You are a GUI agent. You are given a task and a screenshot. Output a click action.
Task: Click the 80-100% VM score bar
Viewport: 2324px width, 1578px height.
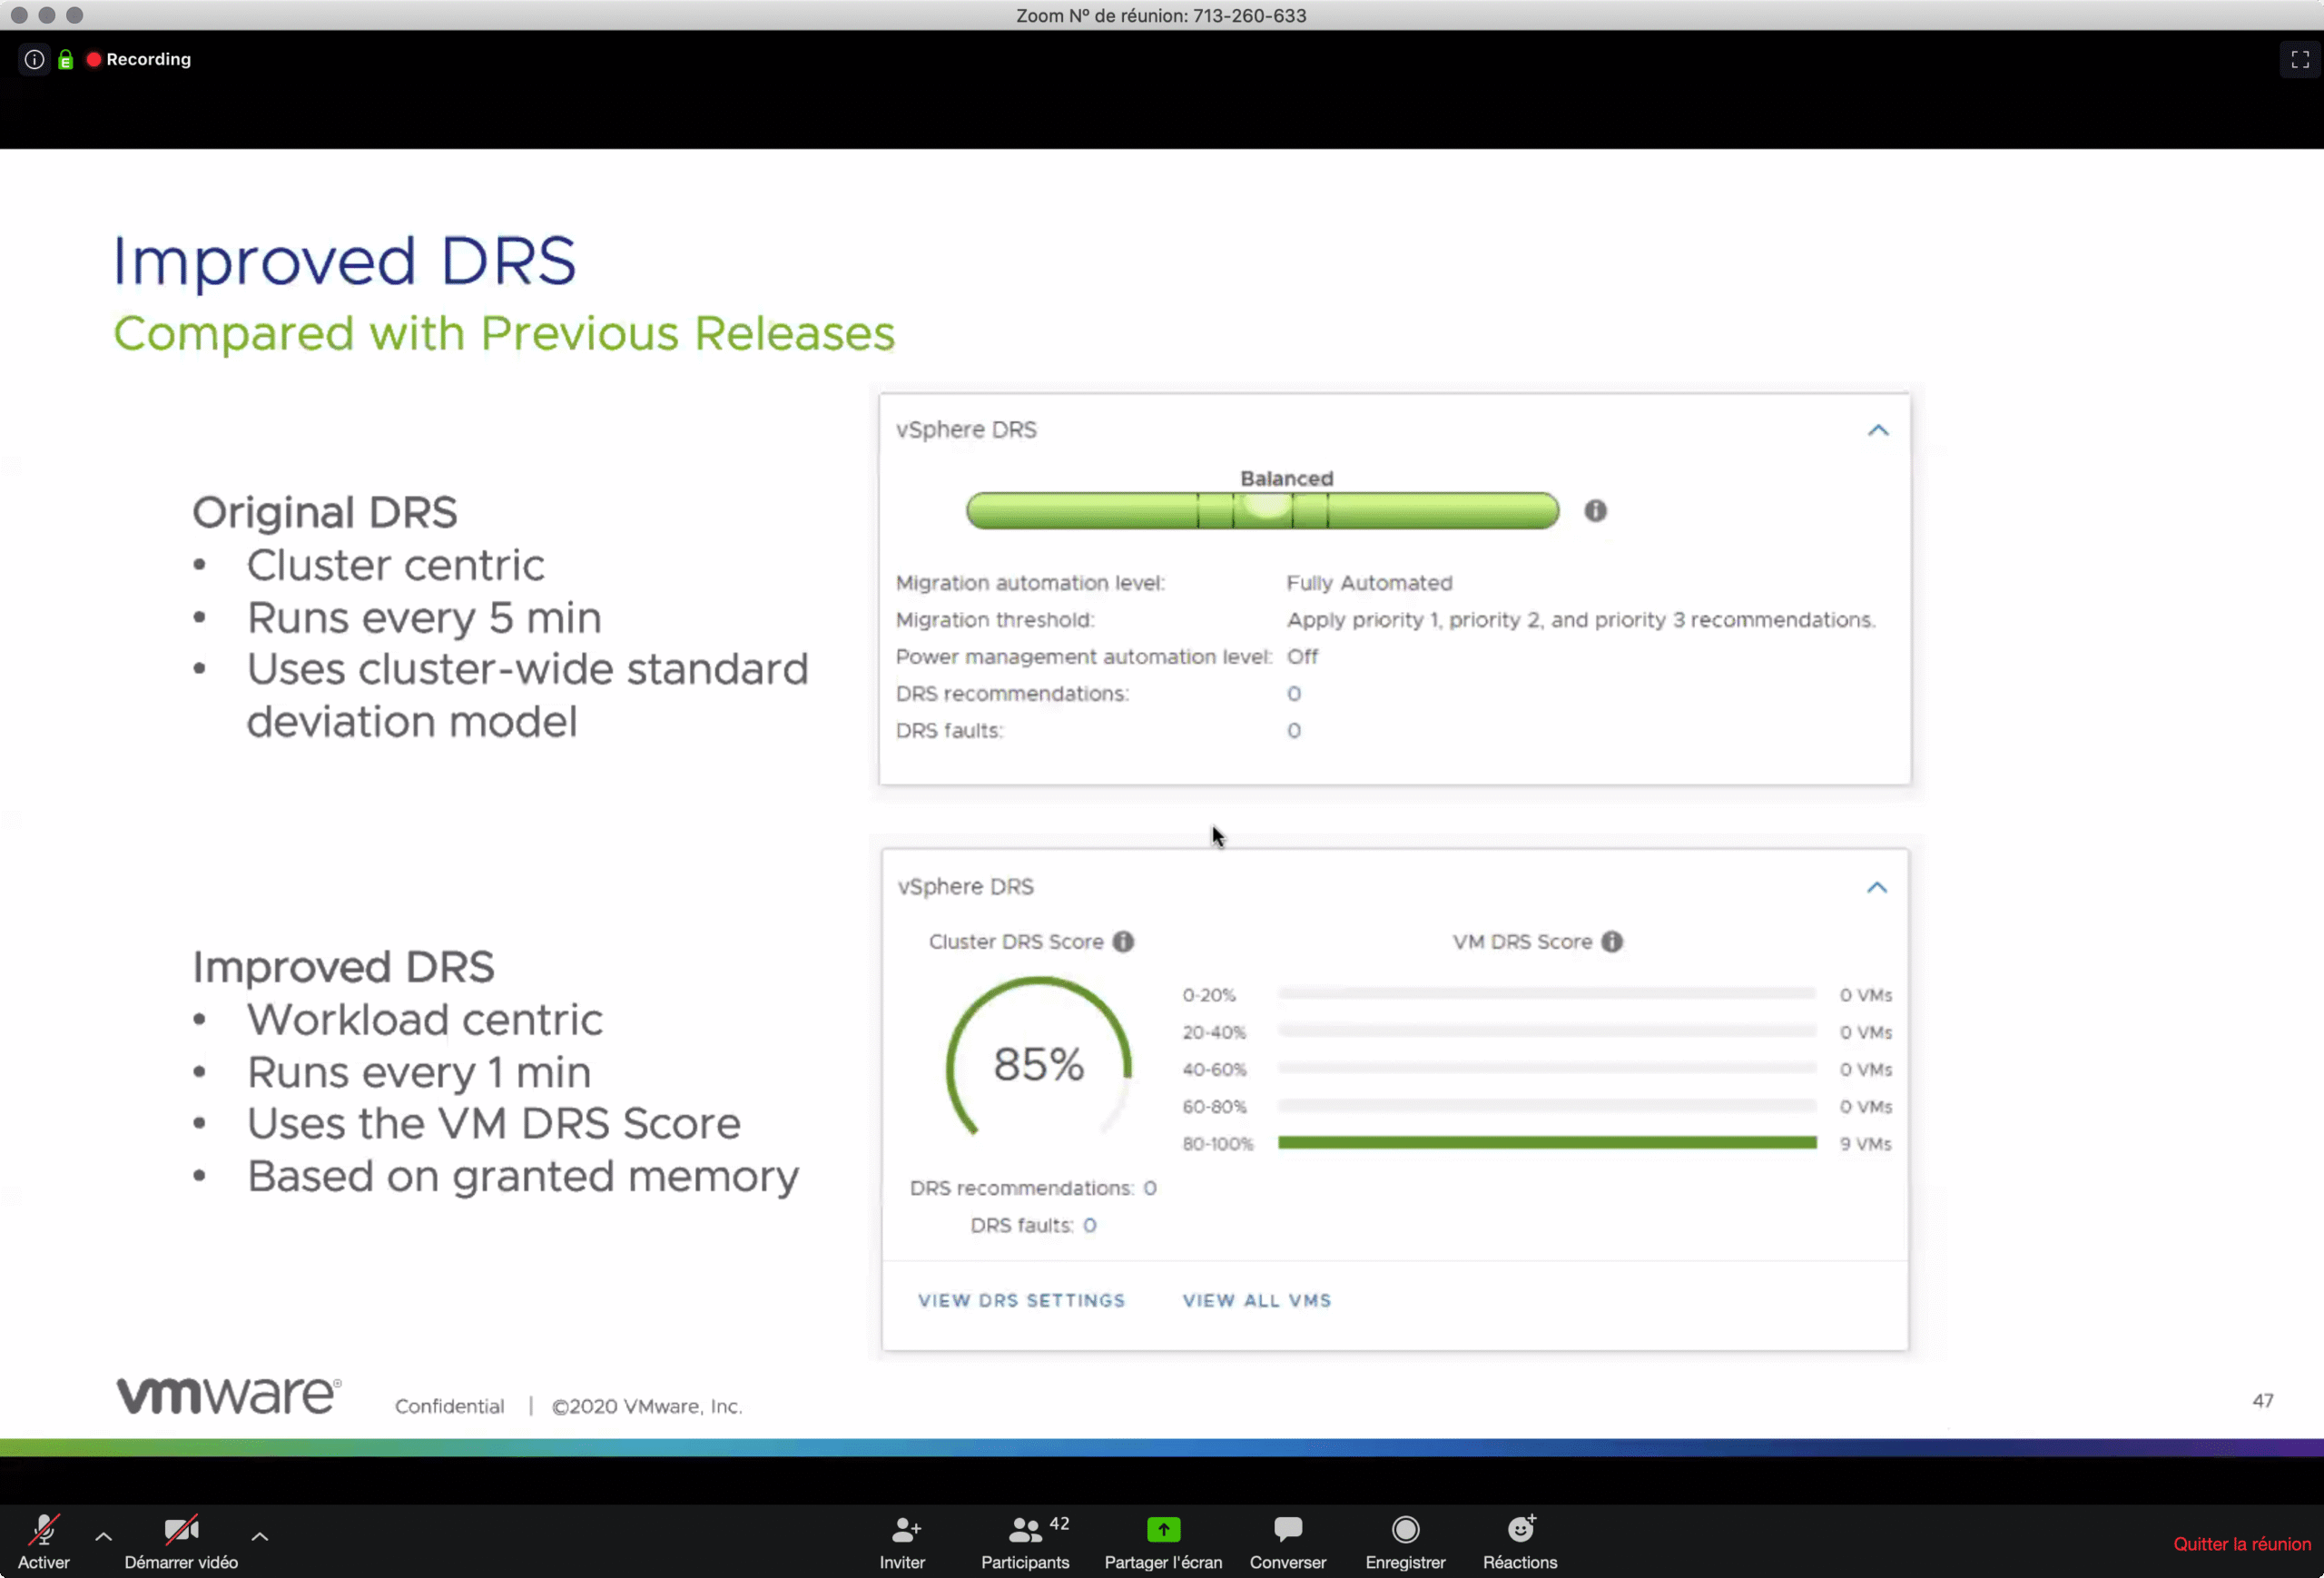click(x=1547, y=1143)
